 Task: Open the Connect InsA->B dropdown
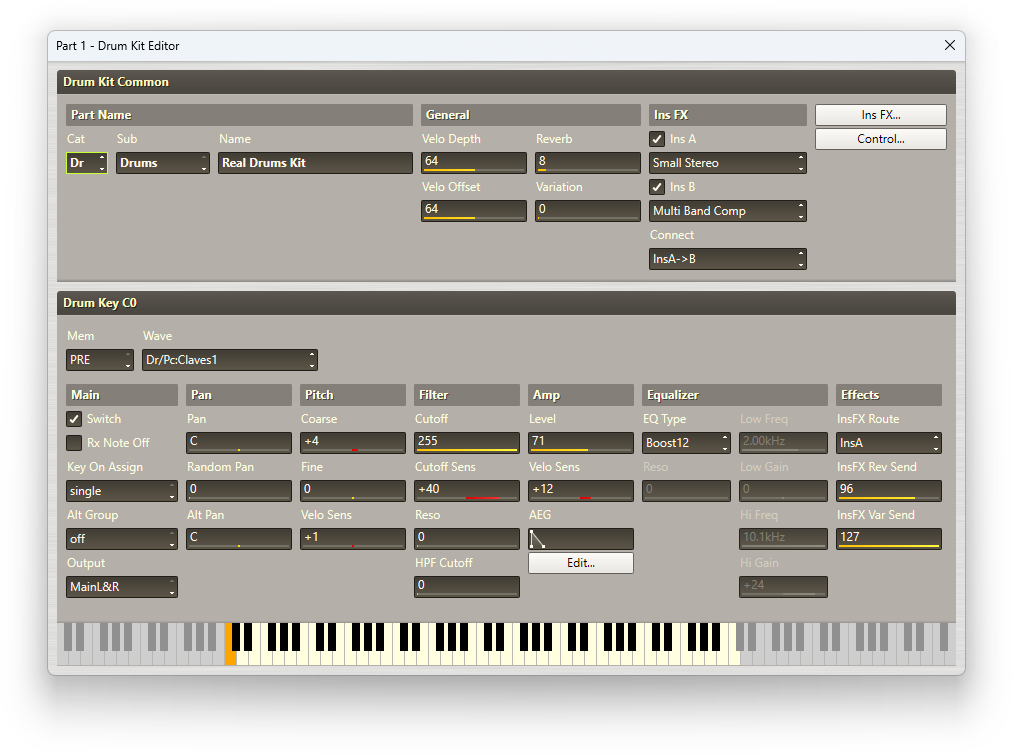point(727,259)
